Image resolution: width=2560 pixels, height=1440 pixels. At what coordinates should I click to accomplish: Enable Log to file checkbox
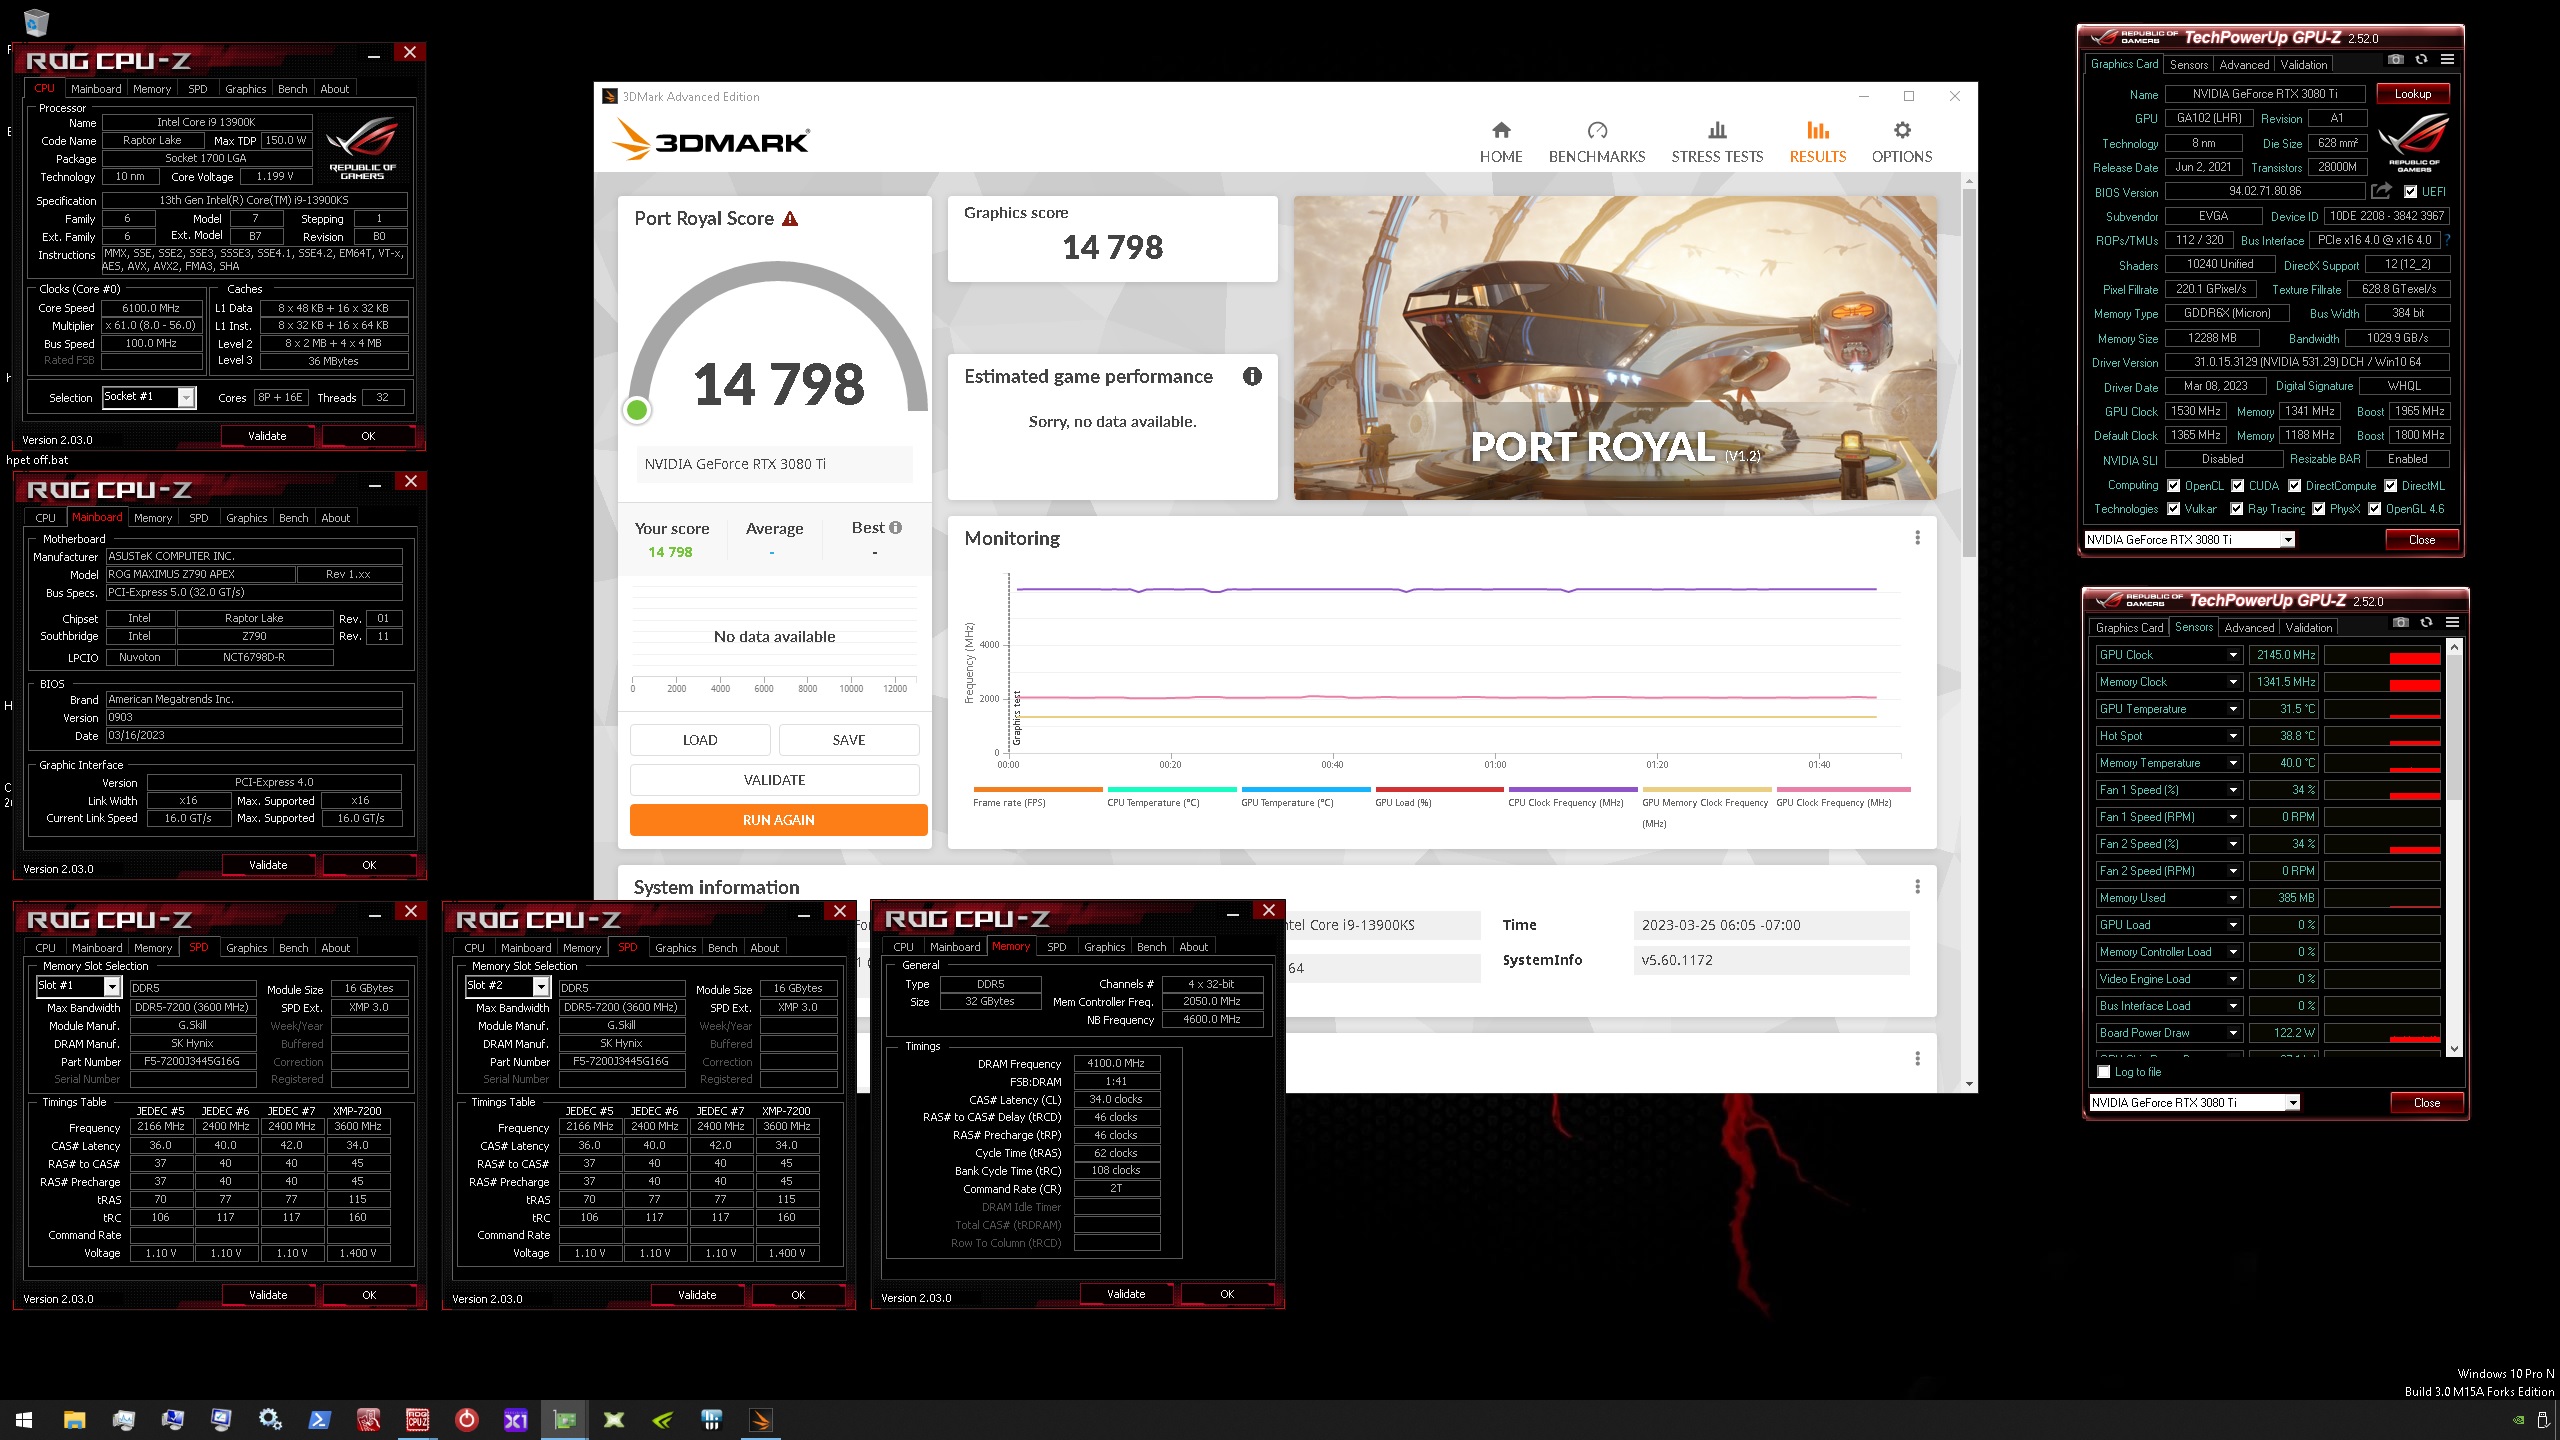pyautogui.click(x=2104, y=1072)
